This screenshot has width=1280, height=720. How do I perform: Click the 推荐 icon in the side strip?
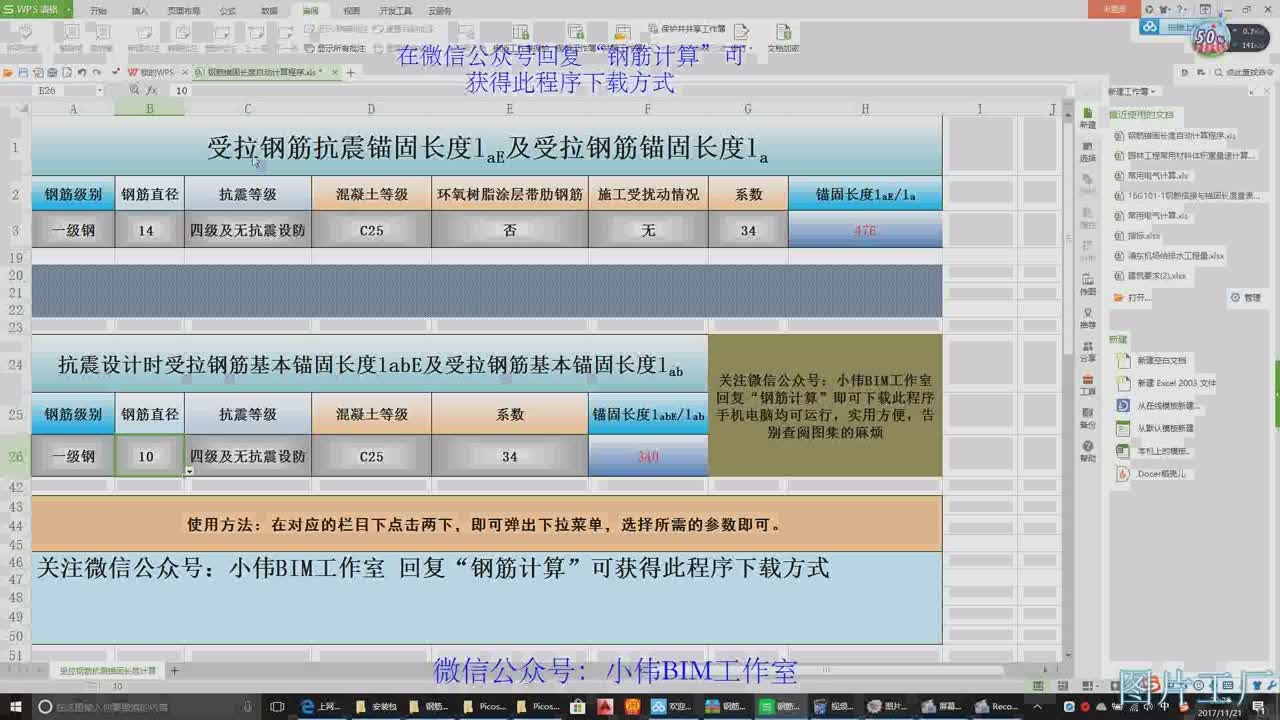(x=1088, y=318)
